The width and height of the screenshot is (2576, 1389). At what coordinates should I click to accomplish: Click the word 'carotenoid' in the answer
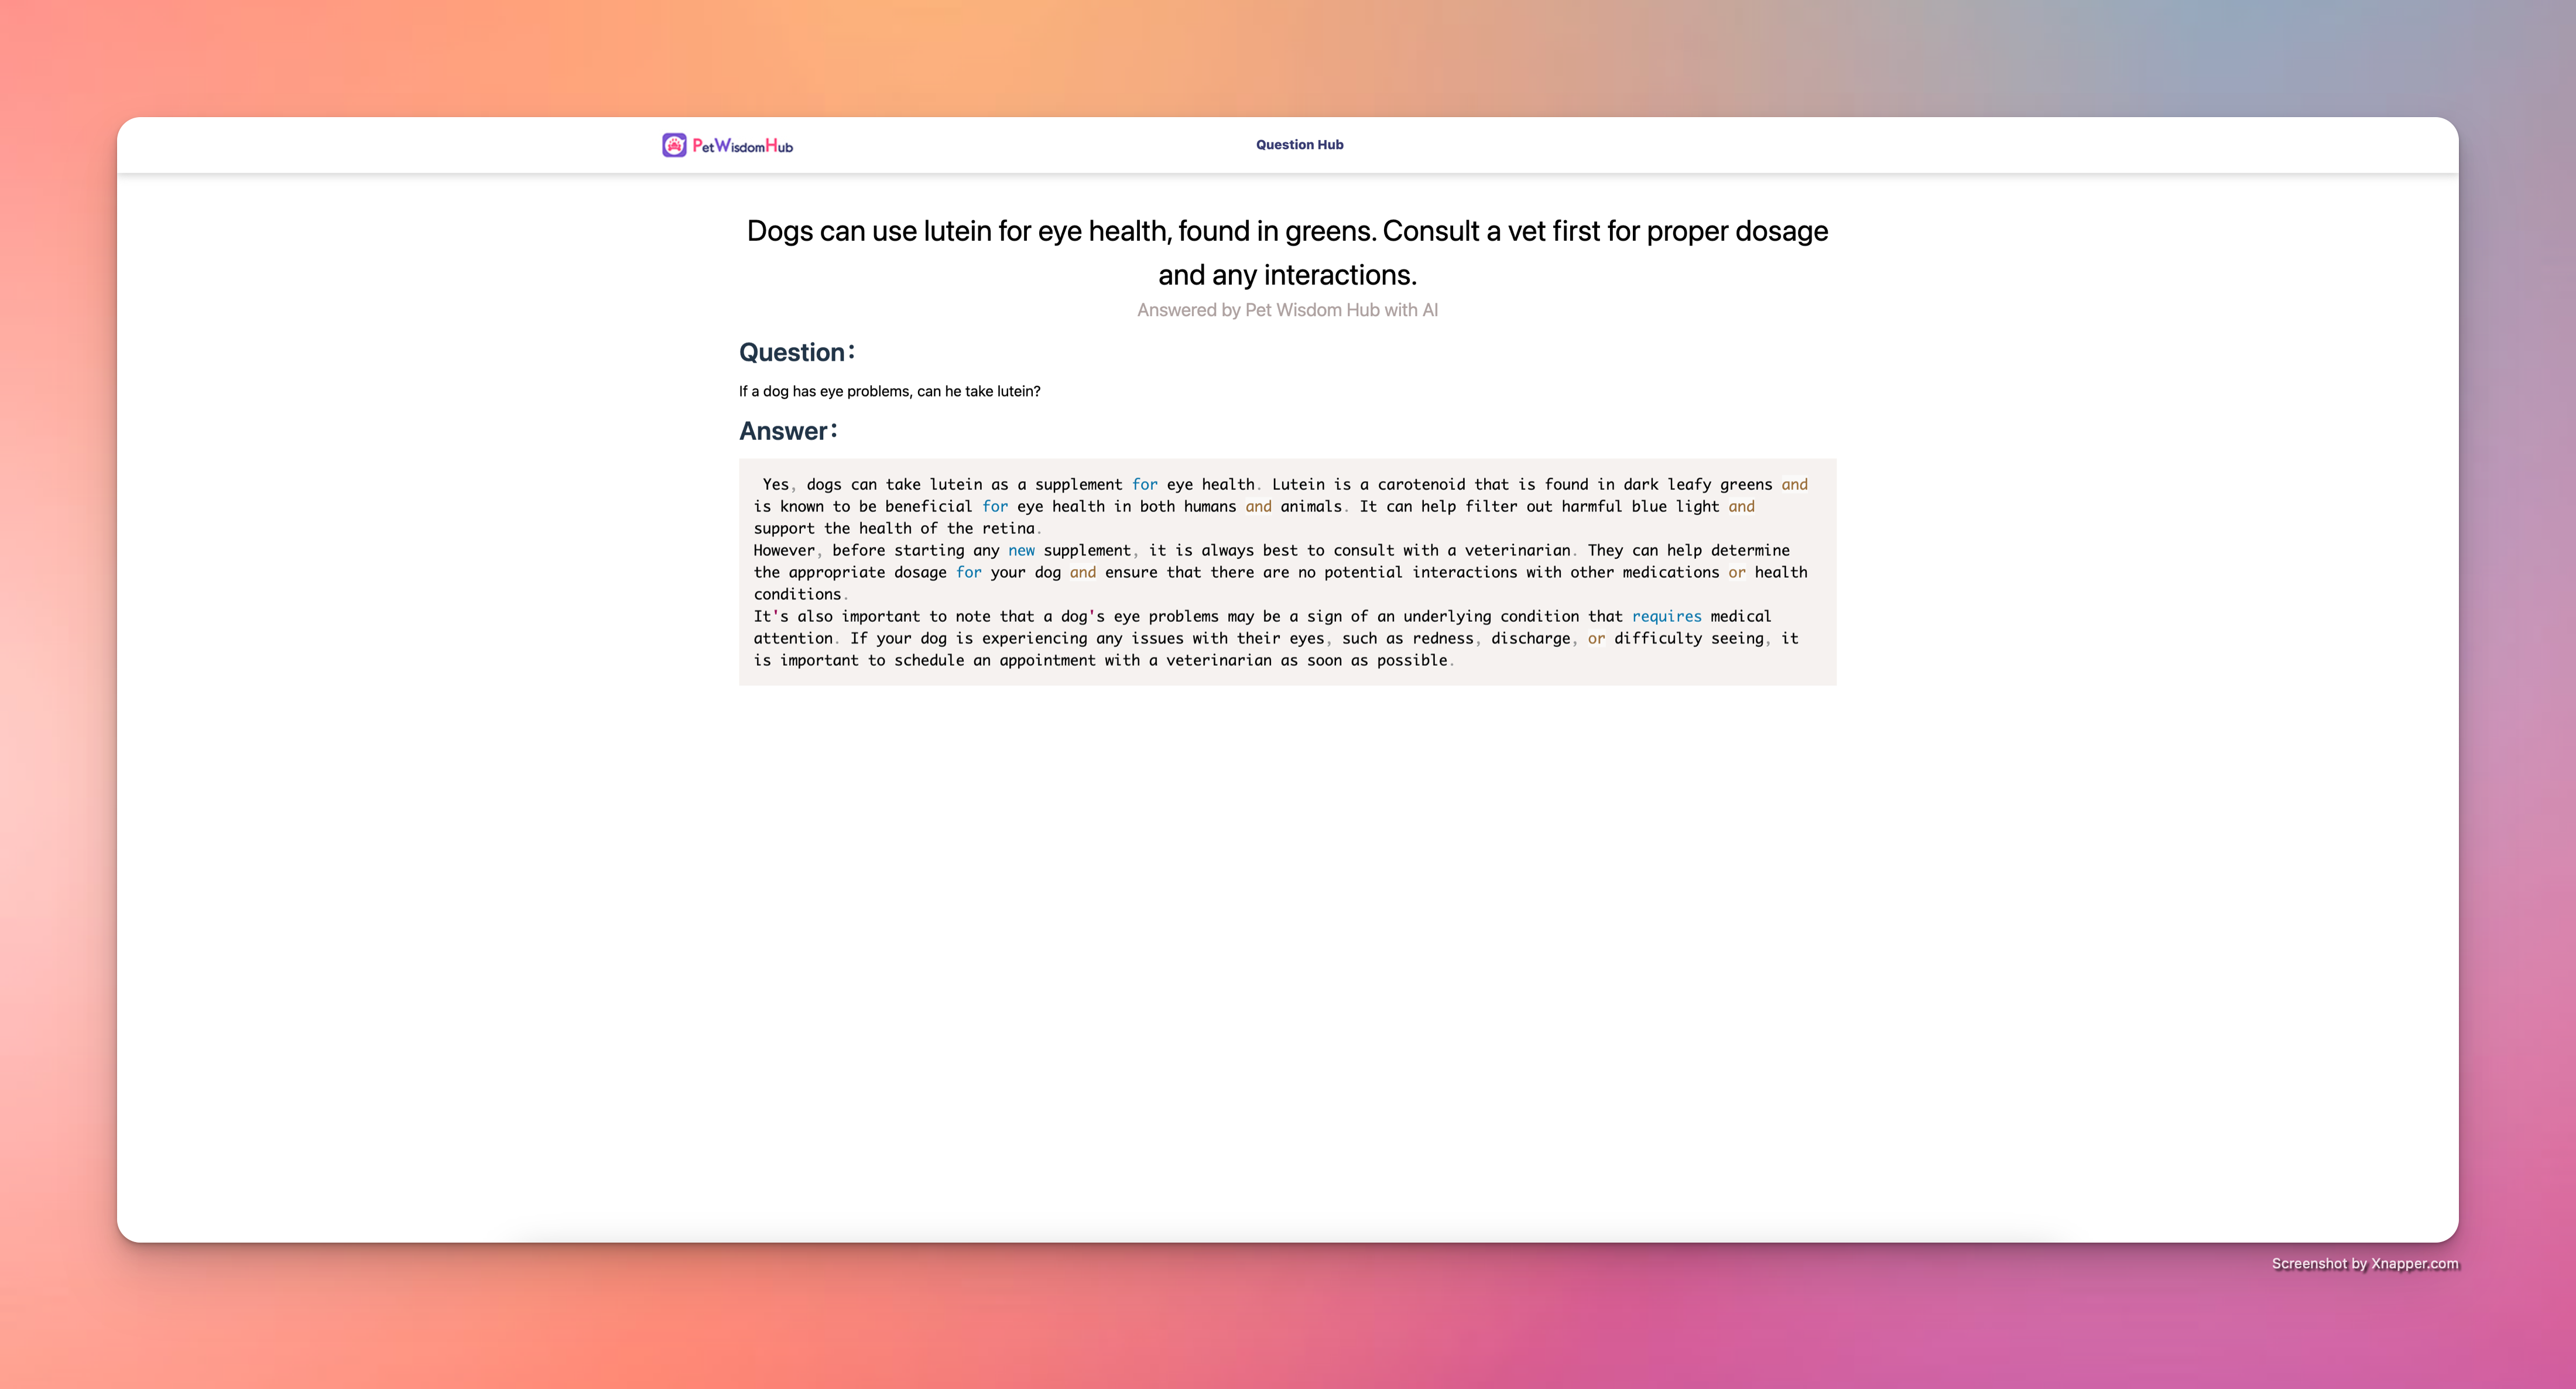coord(1421,484)
